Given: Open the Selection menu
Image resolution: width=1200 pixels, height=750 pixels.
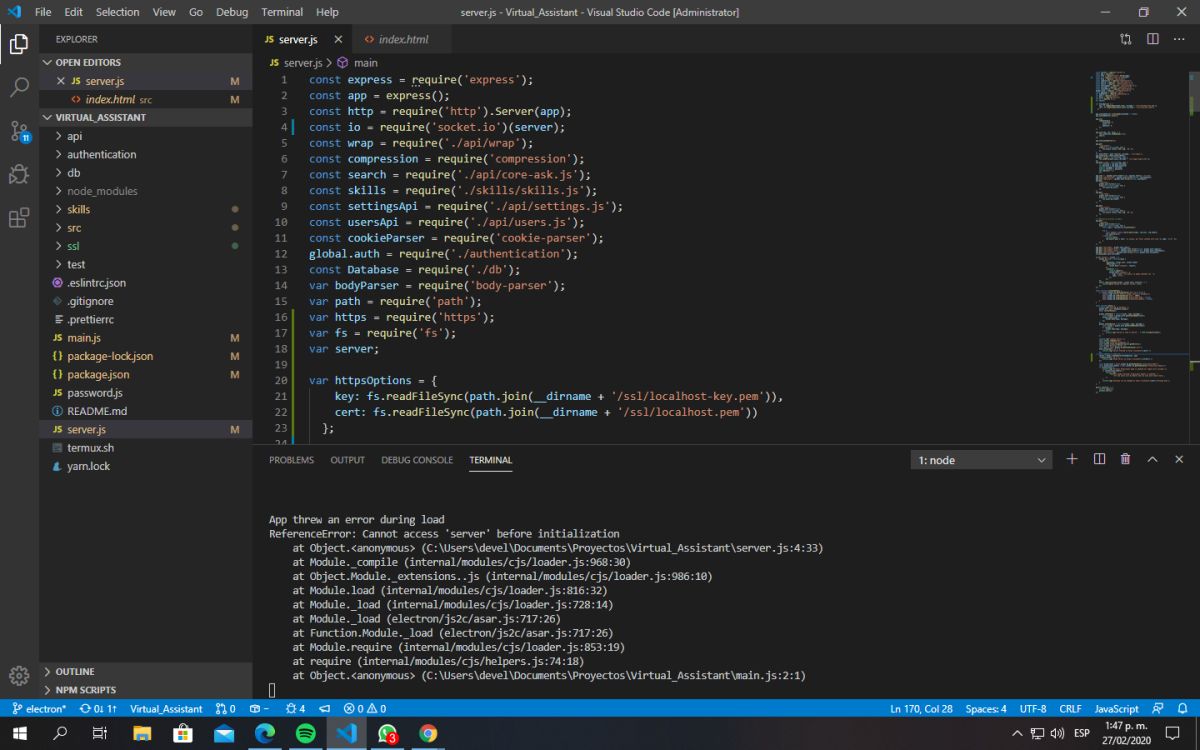Looking at the screenshot, I should tap(117, 12).
